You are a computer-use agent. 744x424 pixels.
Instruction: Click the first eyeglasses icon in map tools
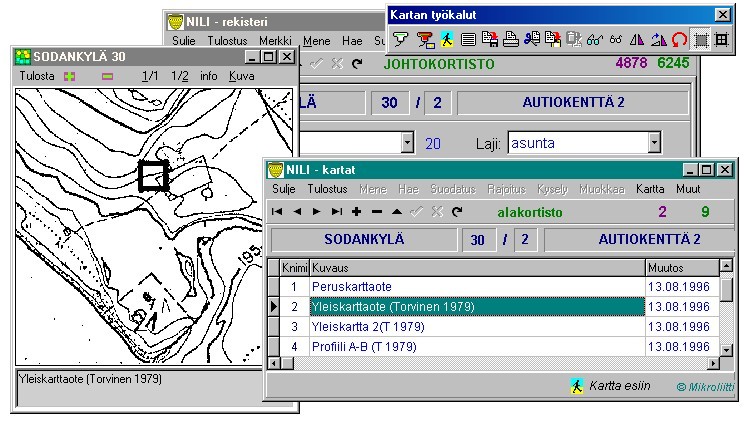point(594,40)
